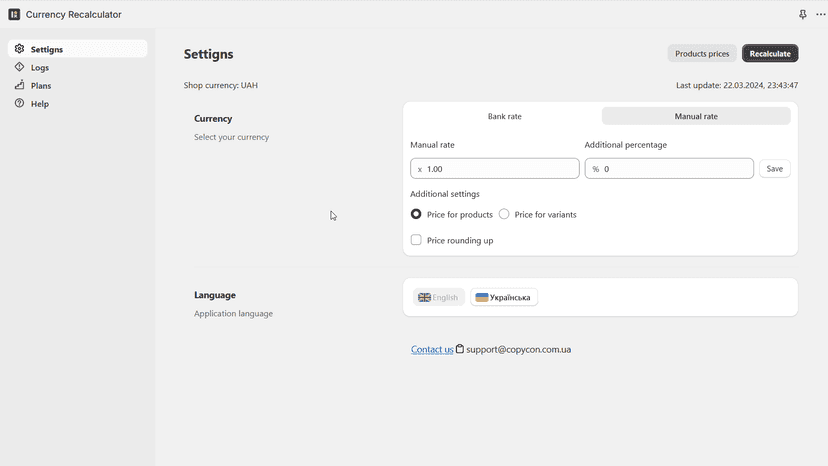Select the Price for variants radio button
This screenshot has width=828, height=466.
point(504,214)
